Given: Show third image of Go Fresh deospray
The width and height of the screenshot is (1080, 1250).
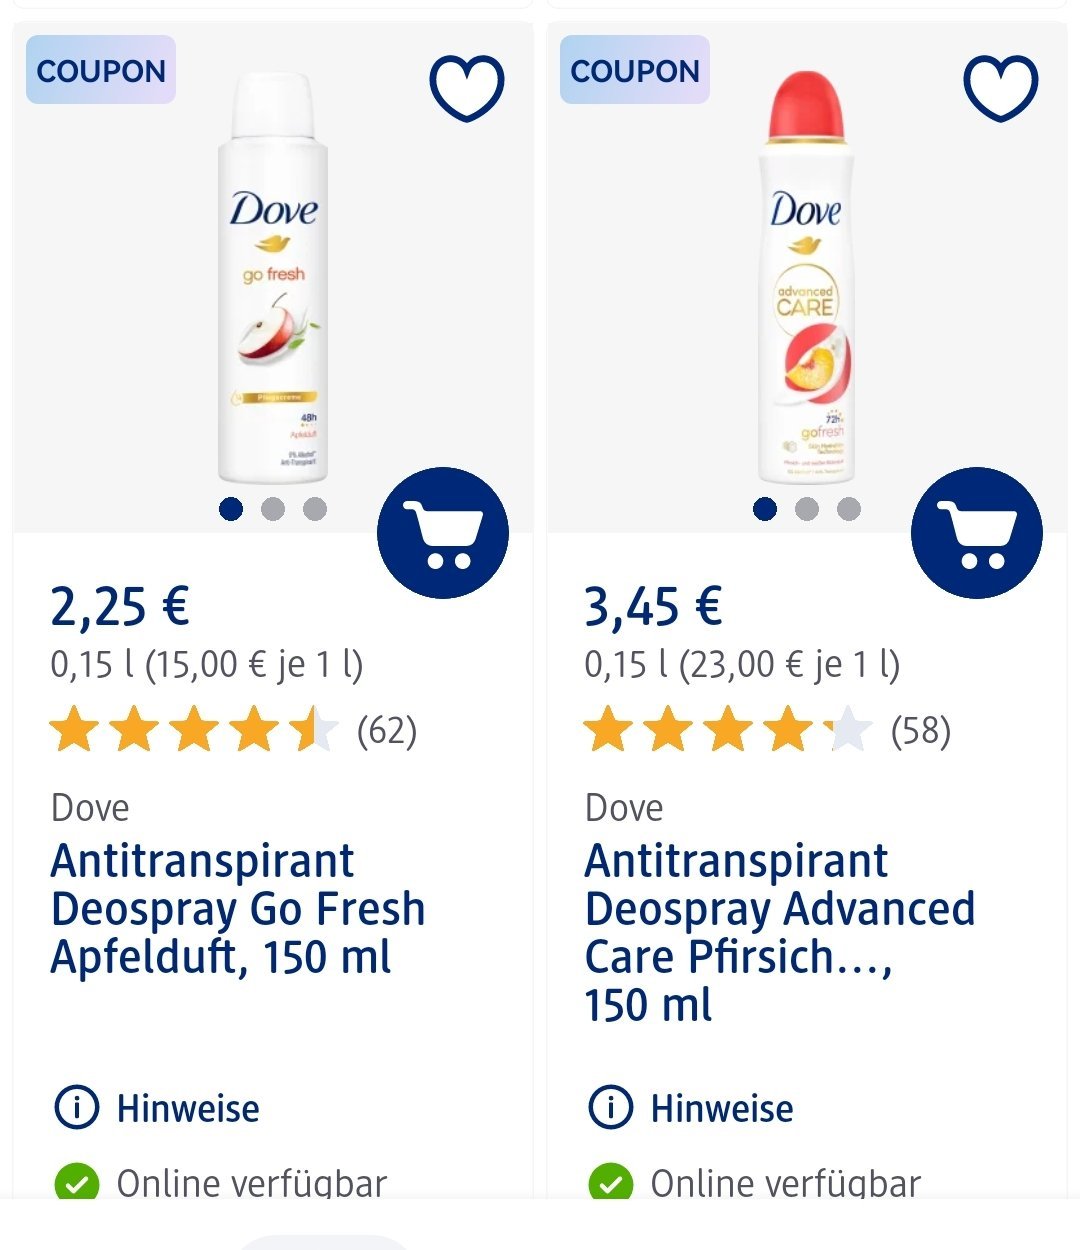Looking at the screenshot, I should click(x=315, y=509).
